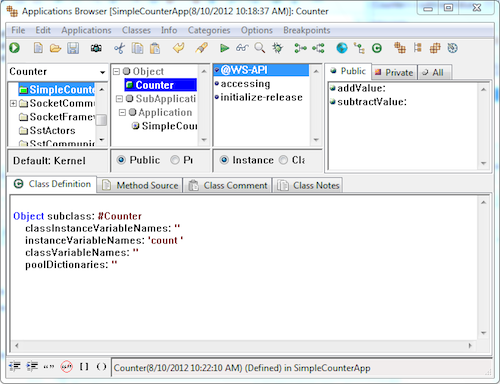Screen dimensions: 500x384
Task: Collapse the SubApplication tree node
Action: tap(119, 99)
